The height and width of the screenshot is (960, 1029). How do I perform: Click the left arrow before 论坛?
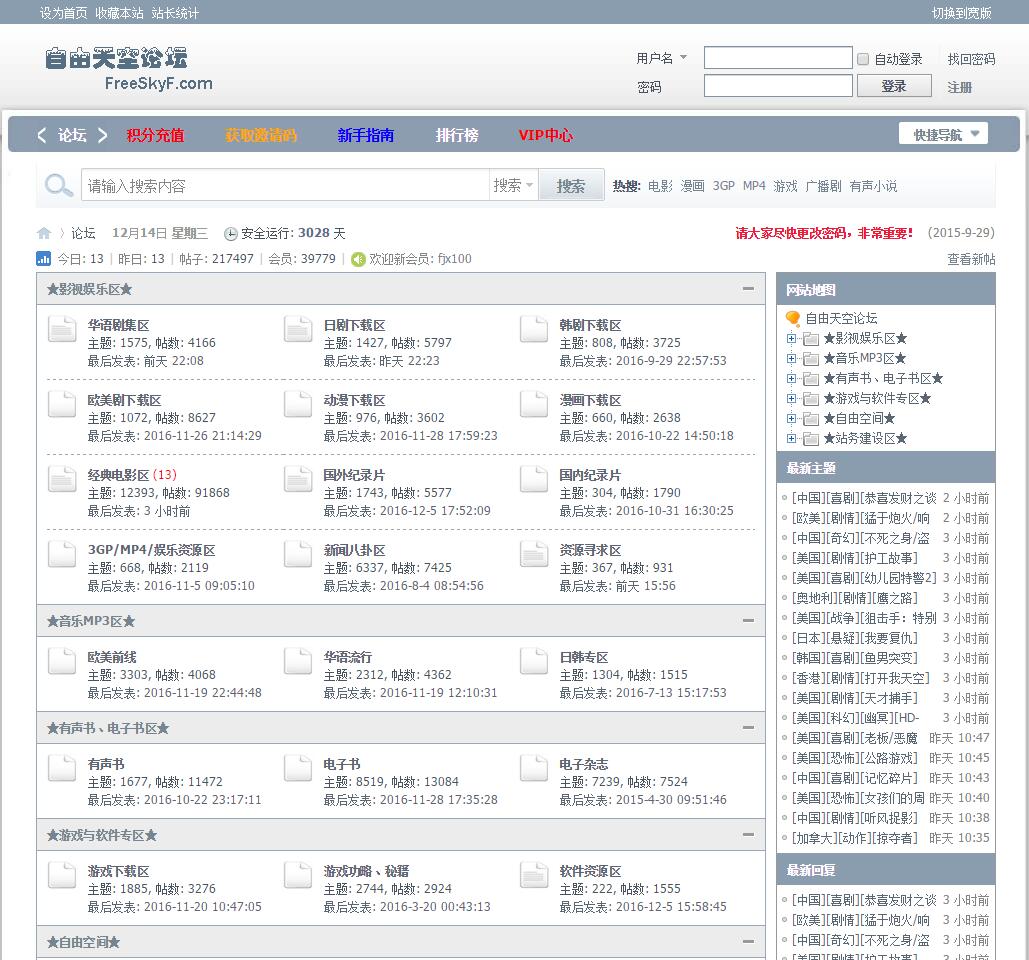42,135
